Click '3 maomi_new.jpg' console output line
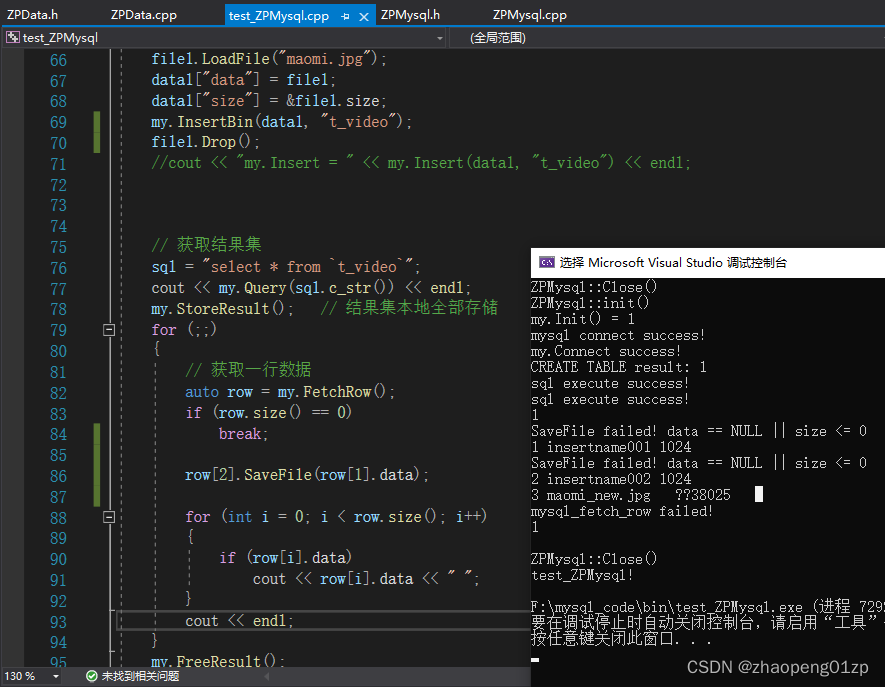Image resolution: width=885 pixels, height=687 pixels. pyautogui.click(x=630, y=496)
